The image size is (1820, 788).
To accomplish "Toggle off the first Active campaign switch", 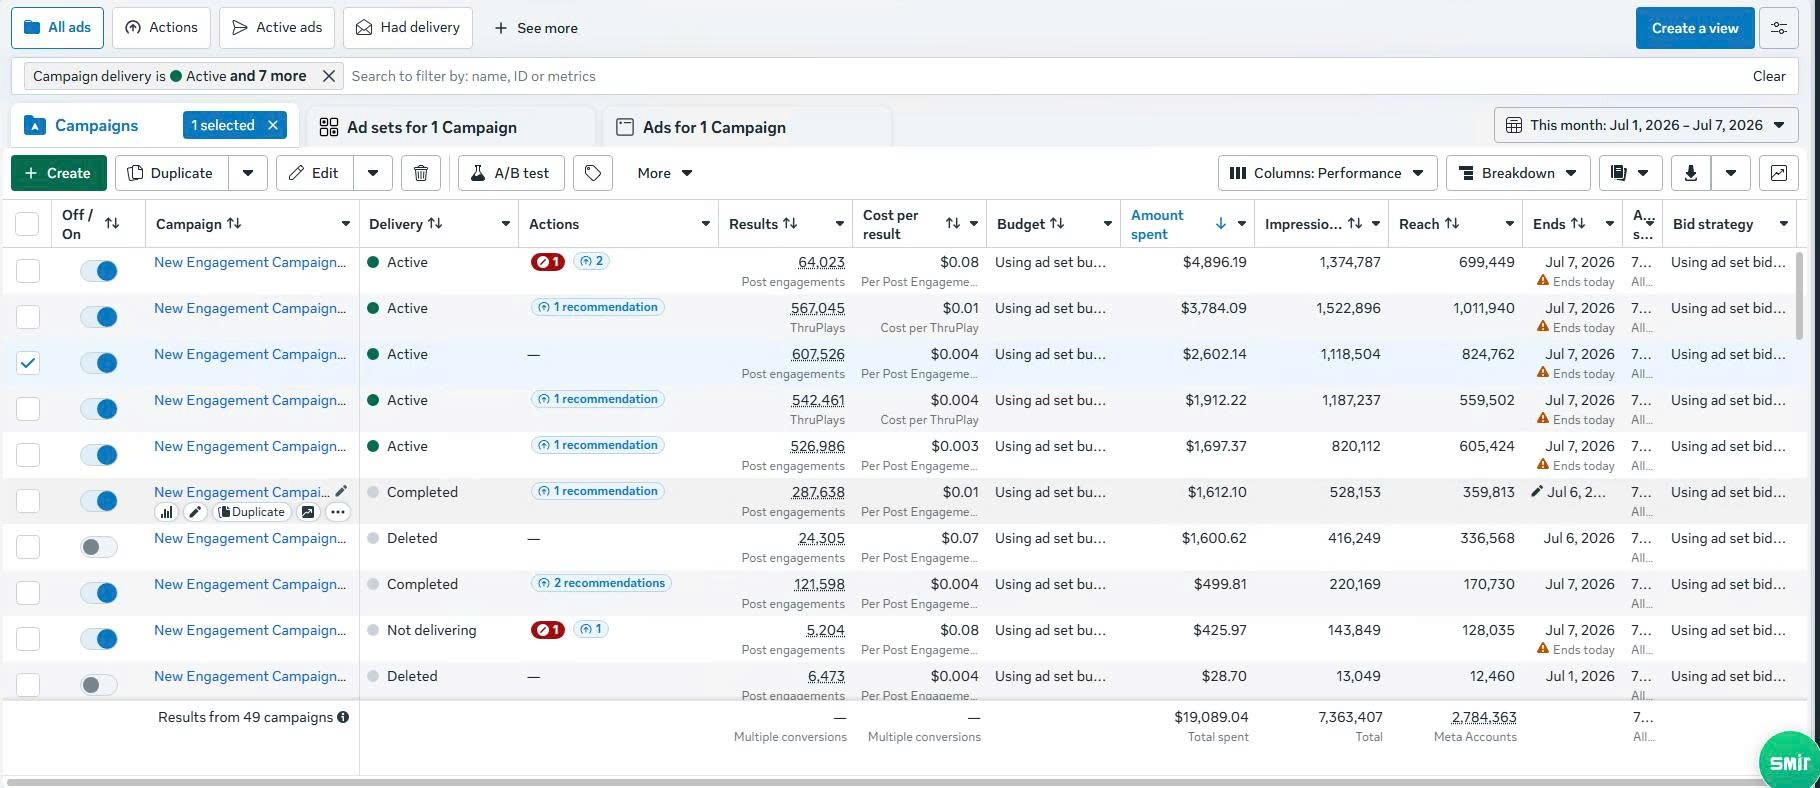I will pos(99,271).
